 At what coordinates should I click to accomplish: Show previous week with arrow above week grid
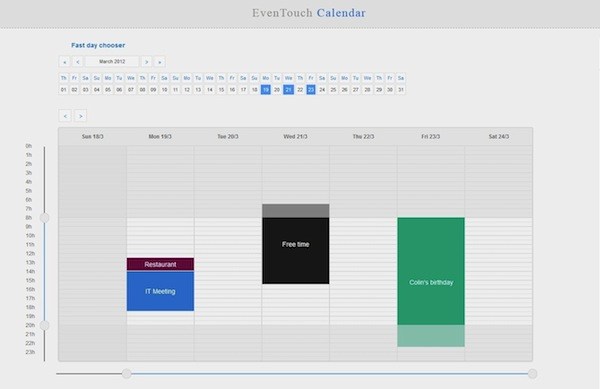65,116
